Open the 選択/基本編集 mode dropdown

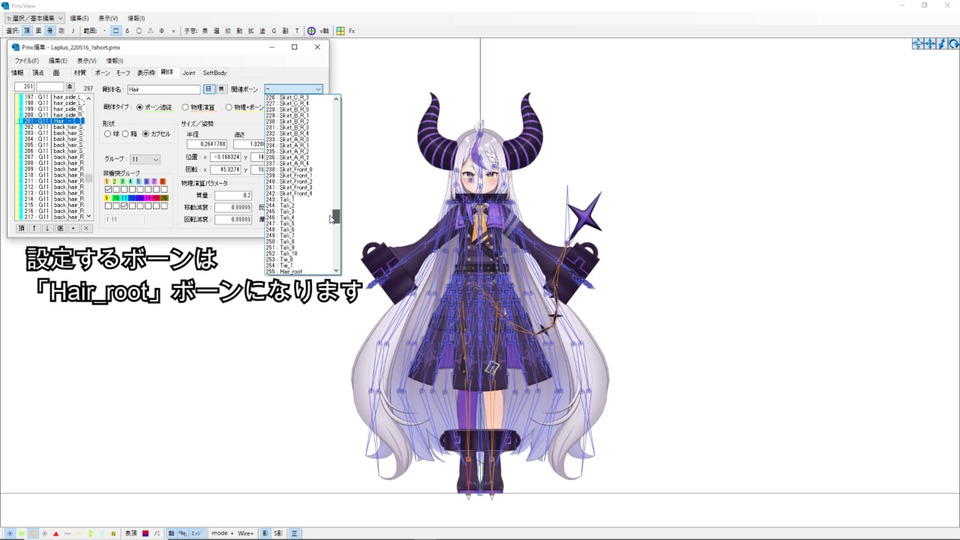point(34,18)
